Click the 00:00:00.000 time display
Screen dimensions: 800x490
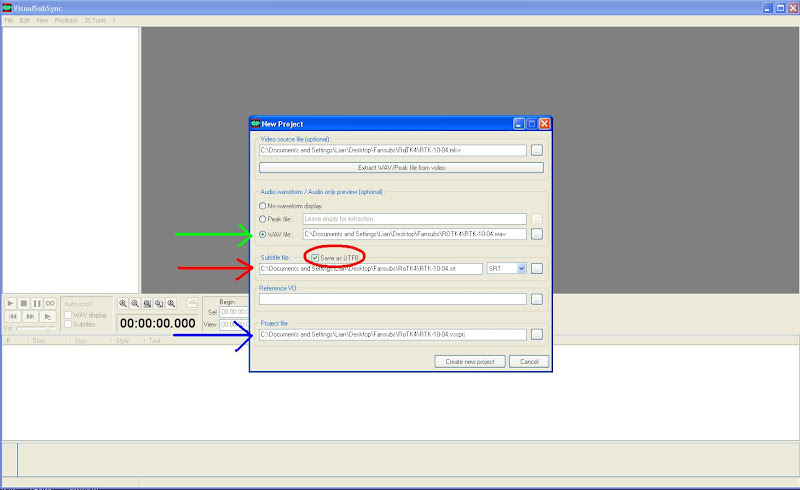(158, 323)
